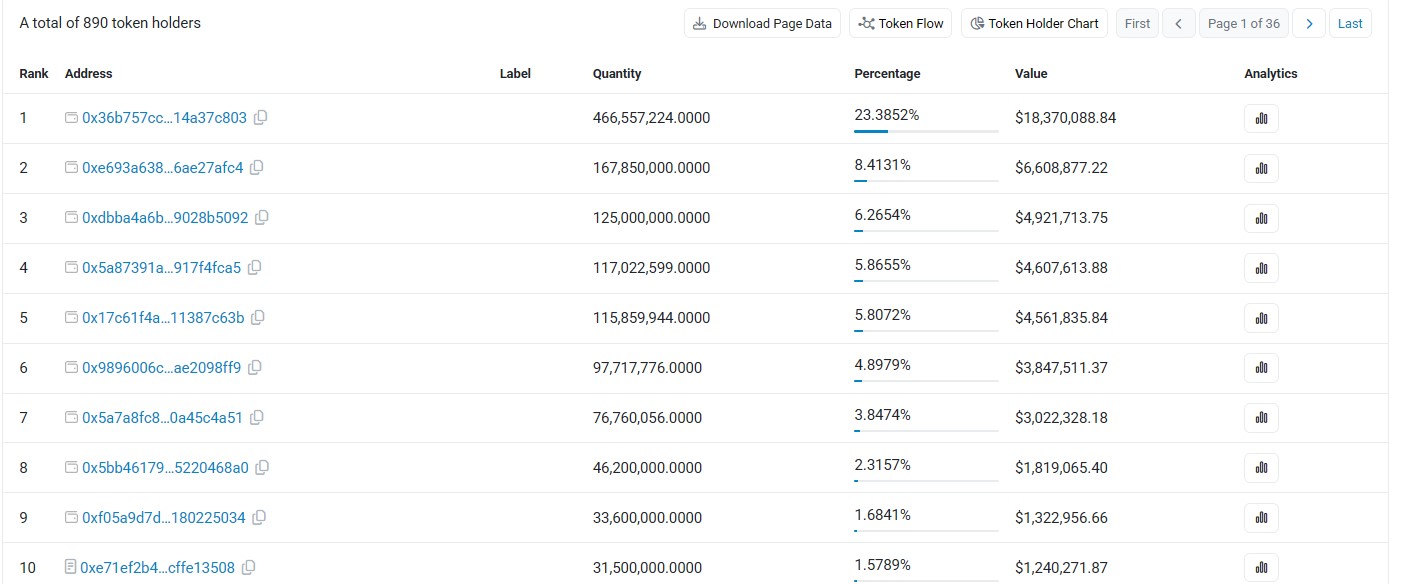The width and height of the screenshot is (1405, 584).
Task: Click the Percentage column header
Action: point(887,74)
